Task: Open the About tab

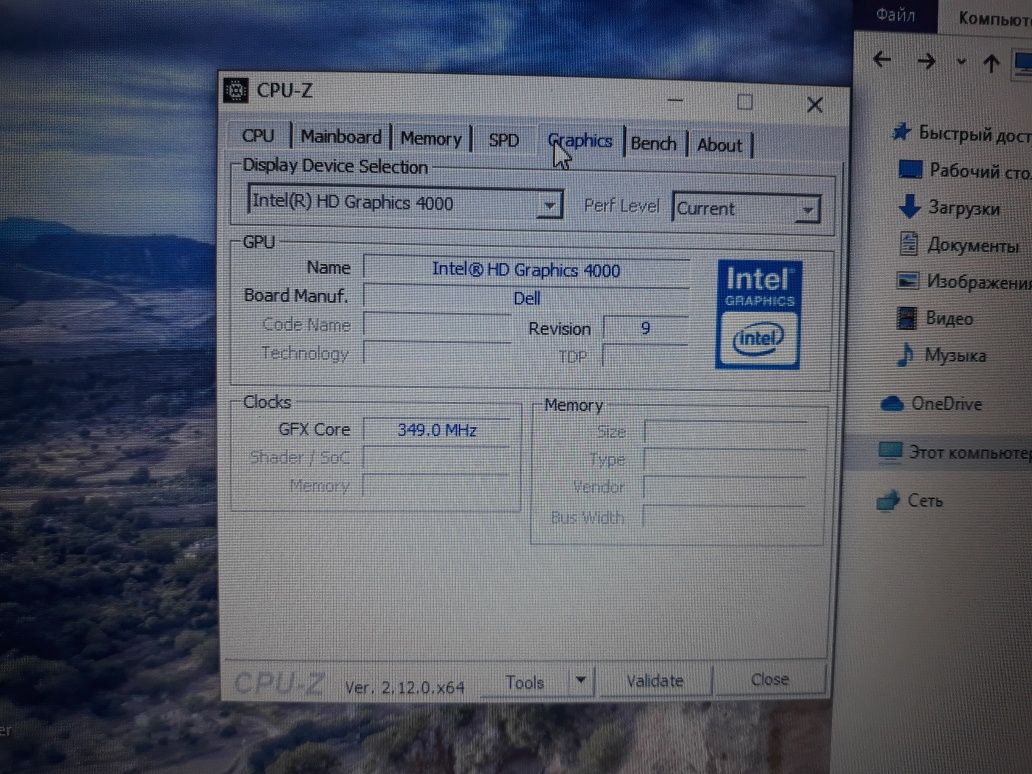Action: tap(719, 145)
